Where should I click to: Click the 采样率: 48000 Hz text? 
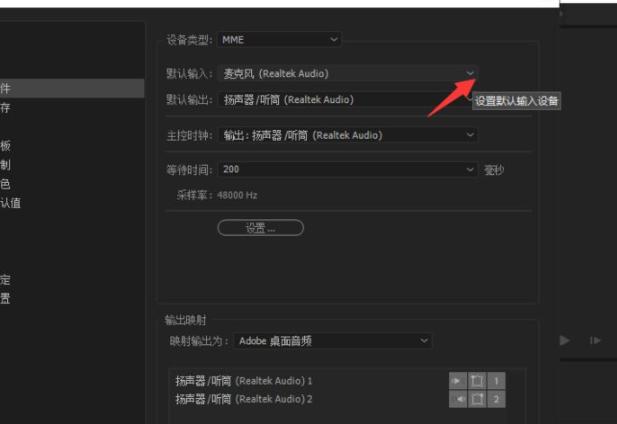pyautogui.click(x=217, y=195)
